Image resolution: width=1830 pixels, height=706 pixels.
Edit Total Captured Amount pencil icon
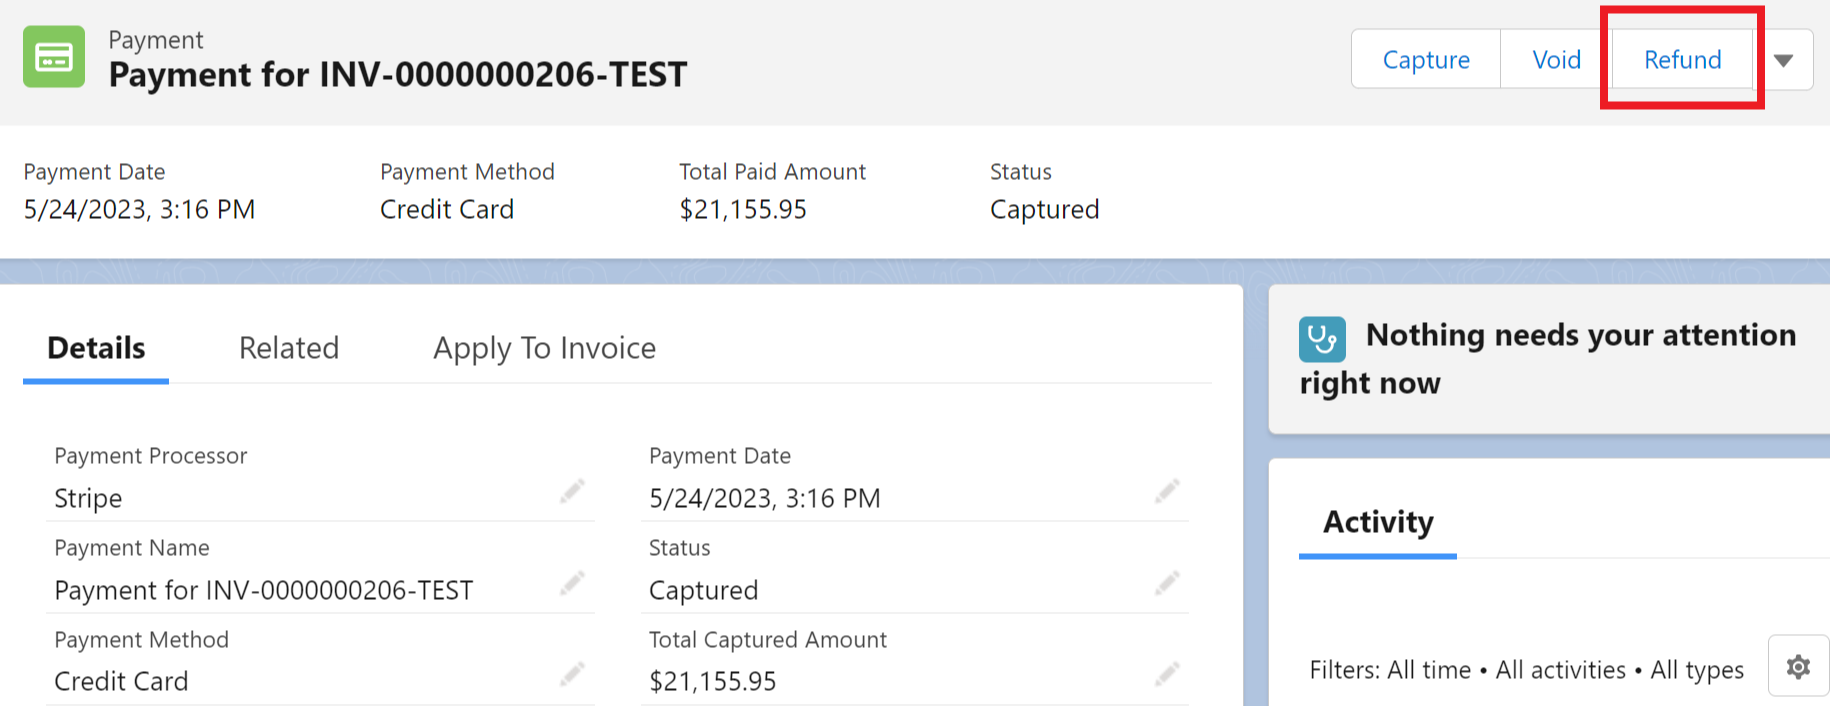[x=1167, y=675]
